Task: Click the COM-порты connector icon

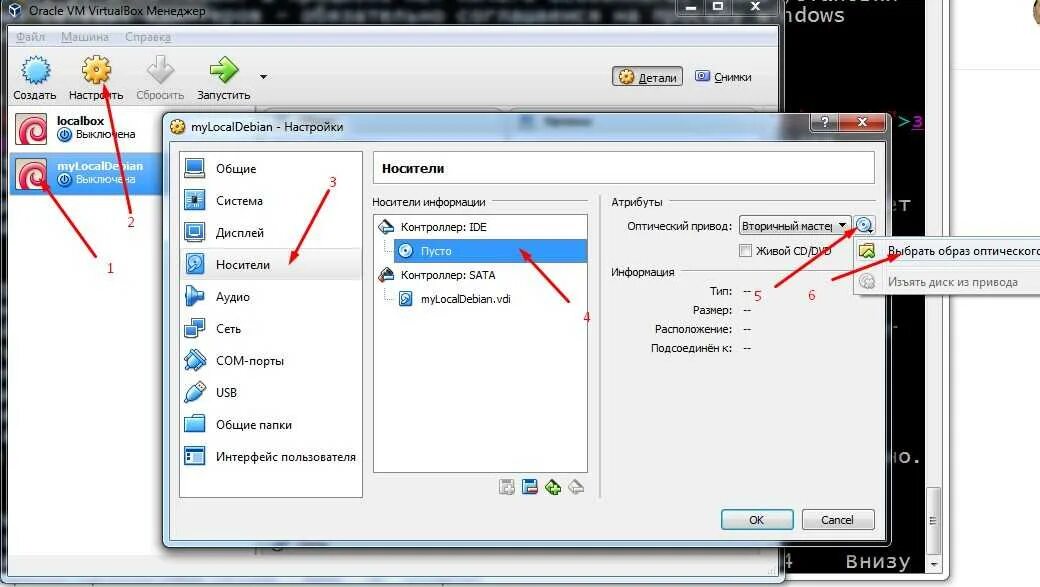Action: [194, 359]
